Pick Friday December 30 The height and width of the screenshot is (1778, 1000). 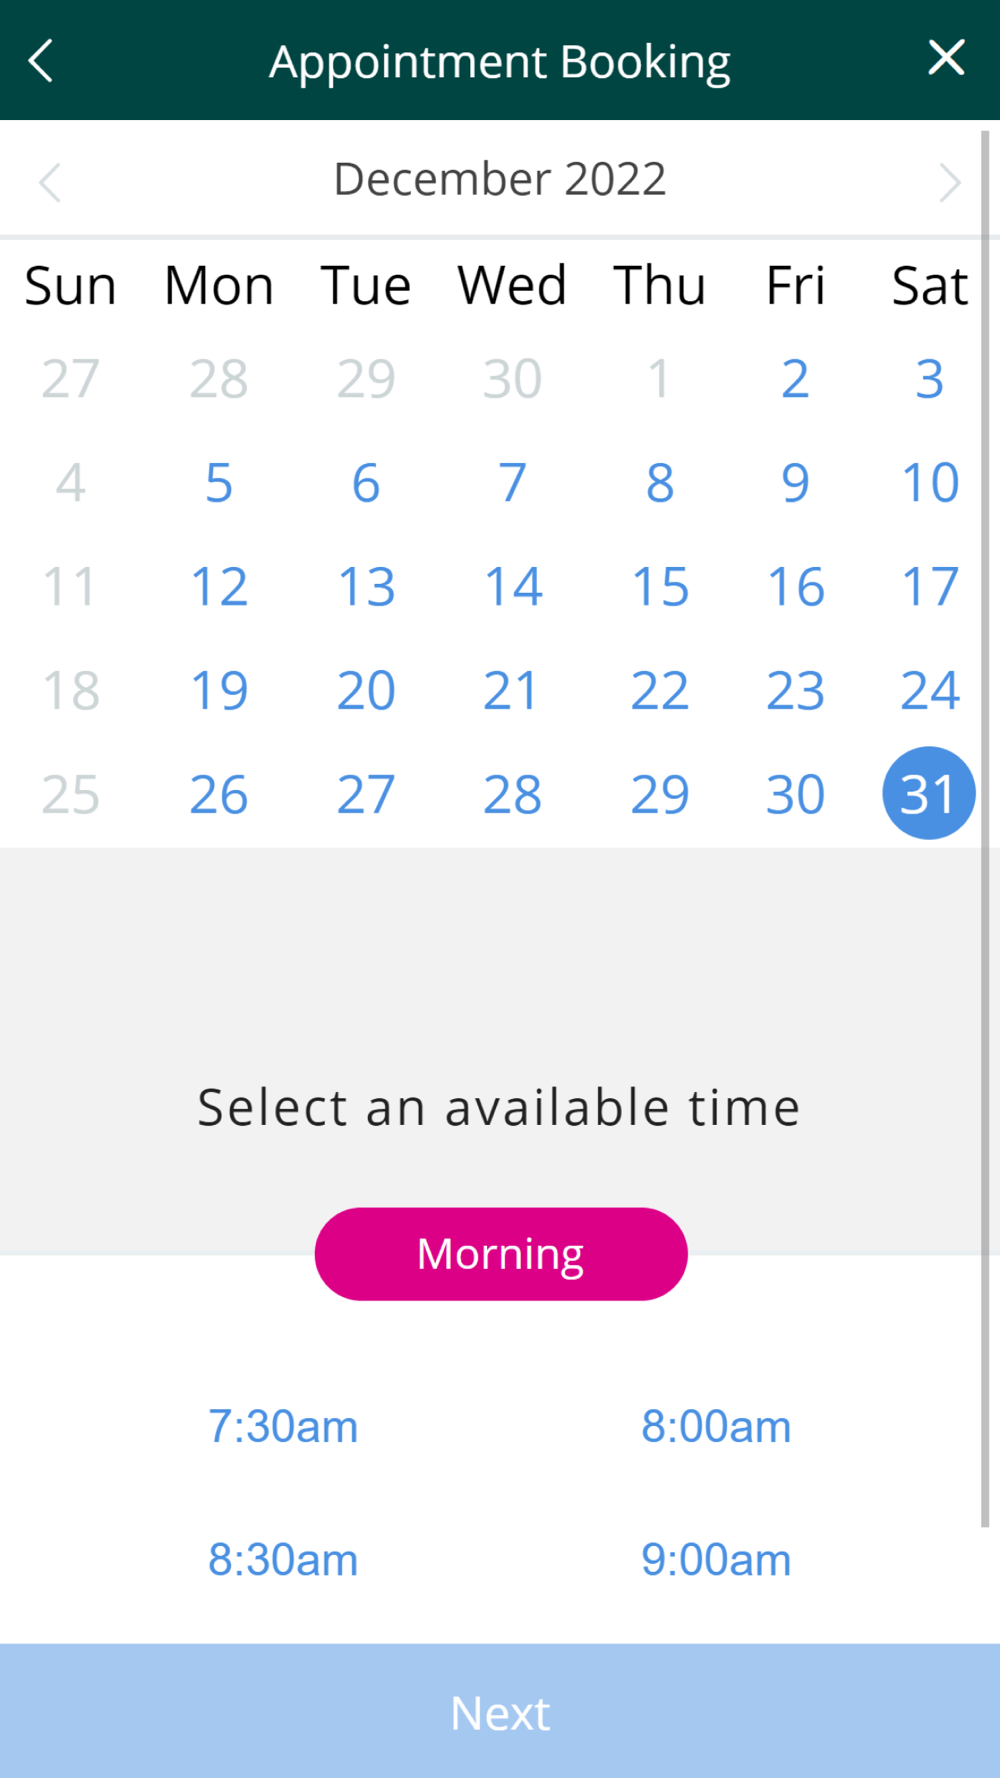(x=795, y=794)
